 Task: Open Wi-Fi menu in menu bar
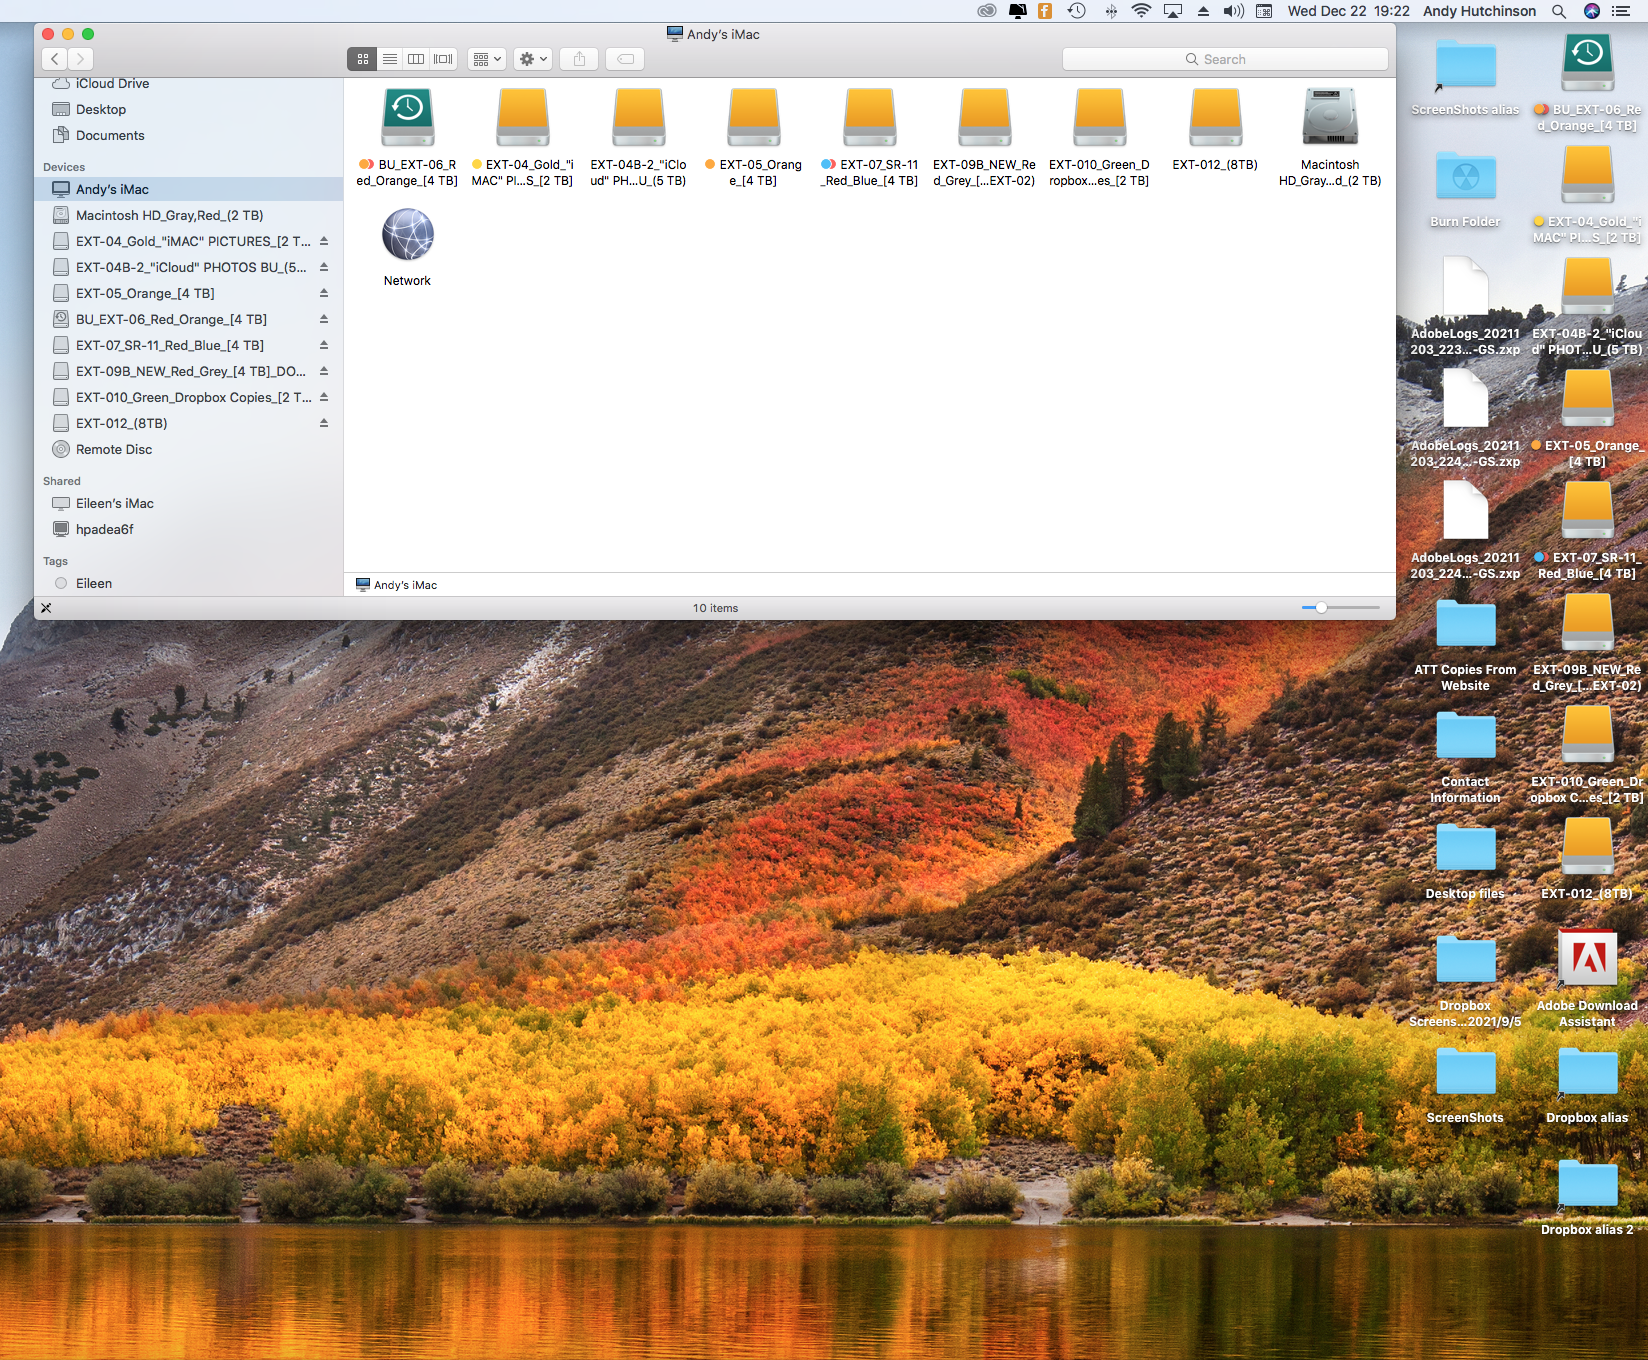click(1141, 11)
